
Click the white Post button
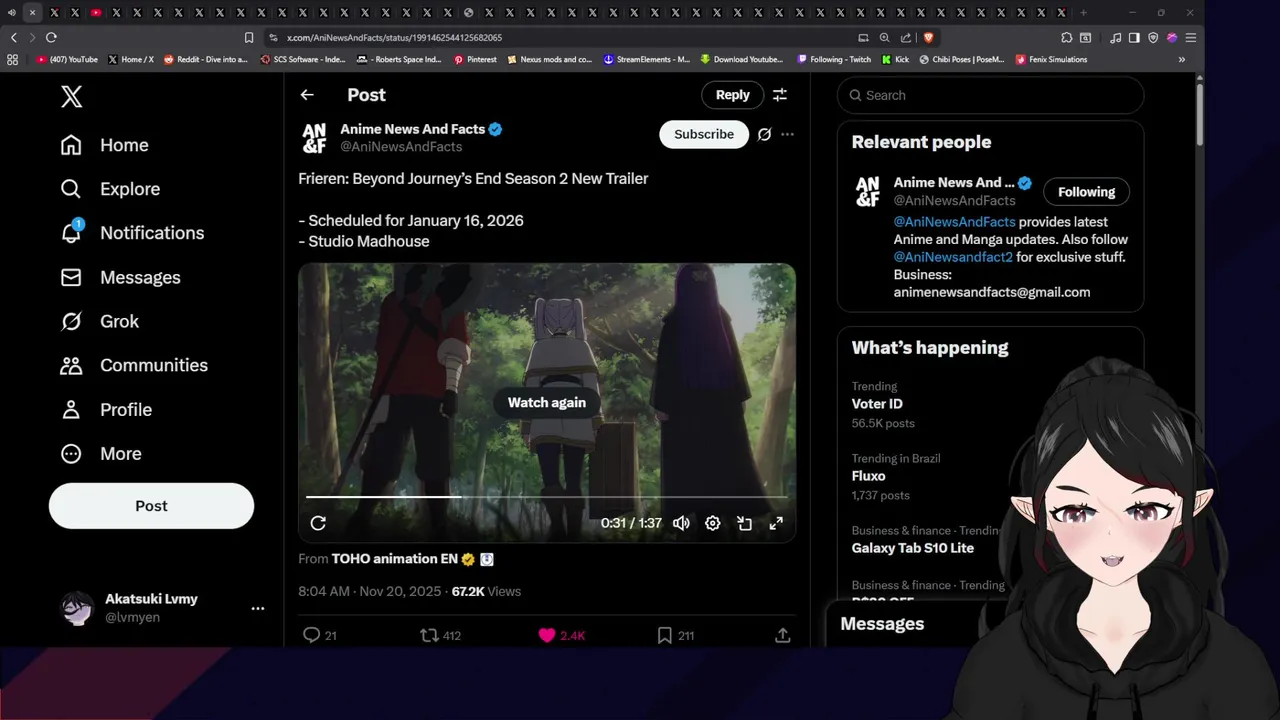[x=151, y=506]
